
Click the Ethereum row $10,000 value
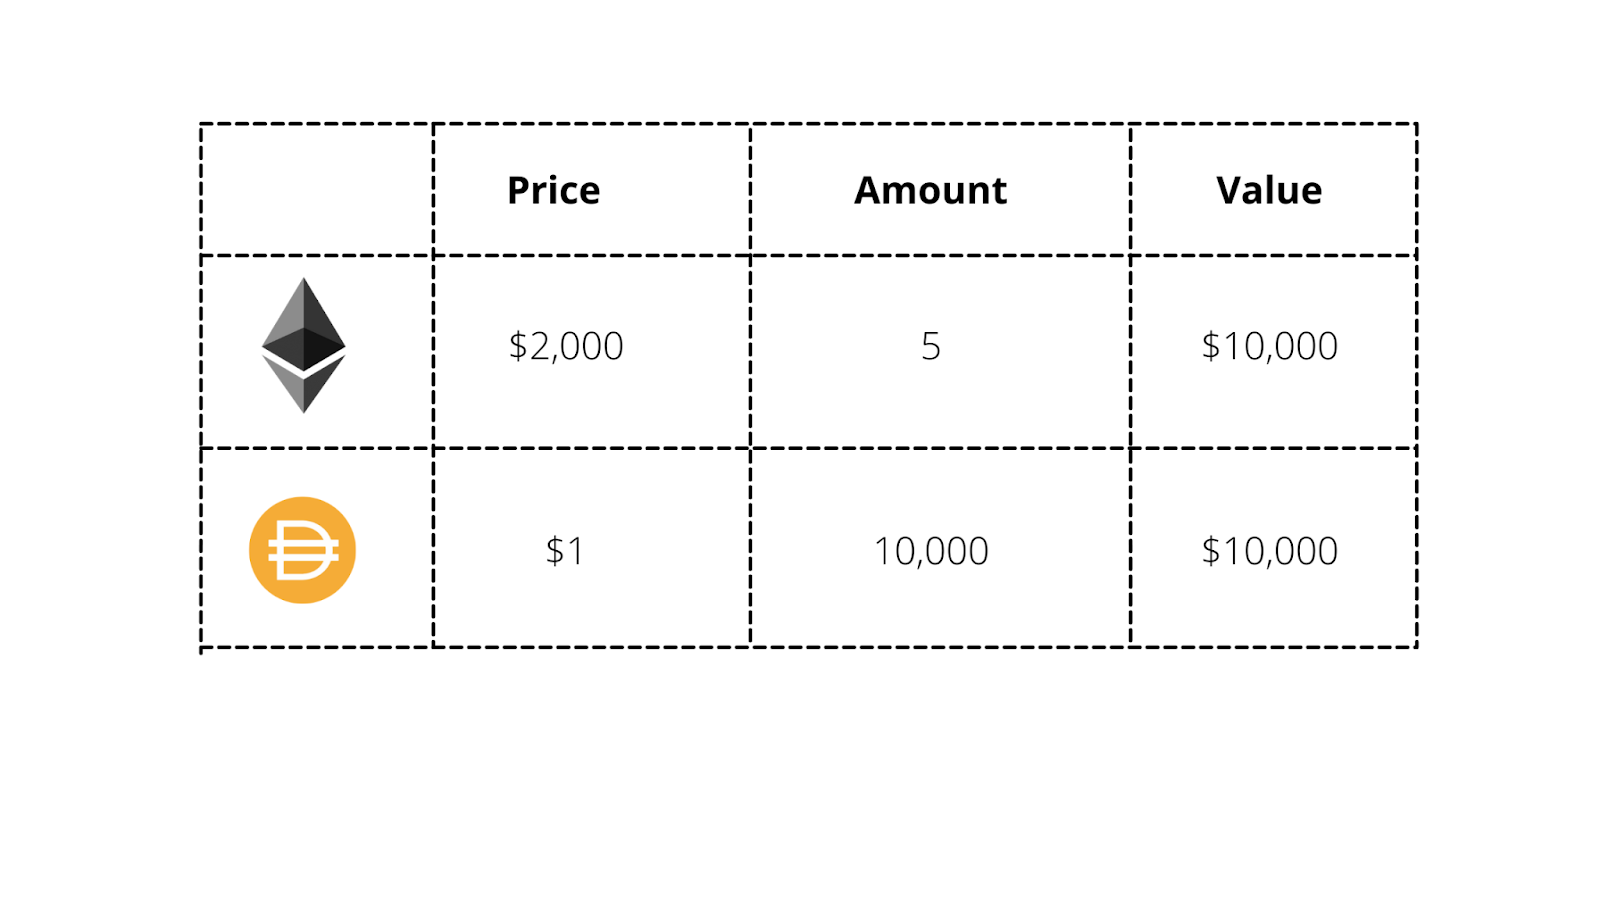point(1269,346)
